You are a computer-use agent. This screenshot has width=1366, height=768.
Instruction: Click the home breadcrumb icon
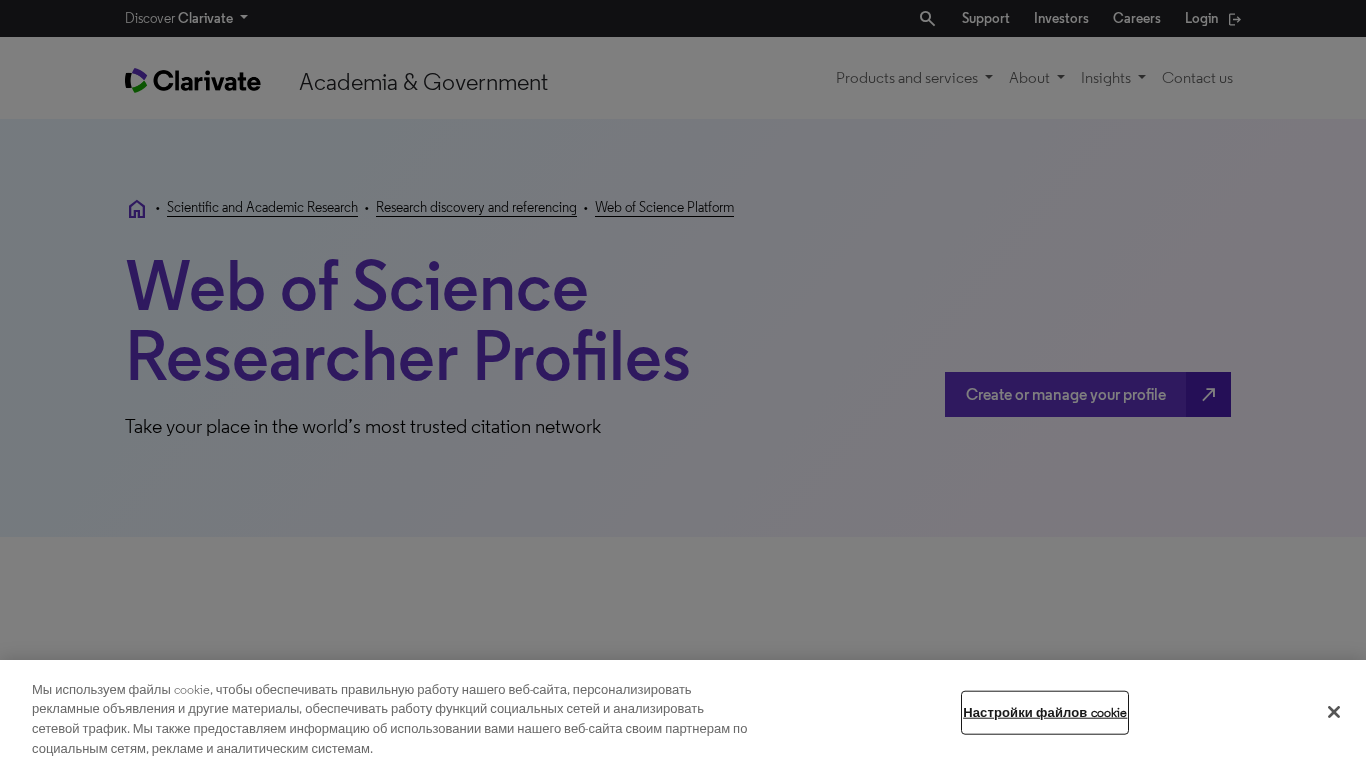click(x=137, y=209)
